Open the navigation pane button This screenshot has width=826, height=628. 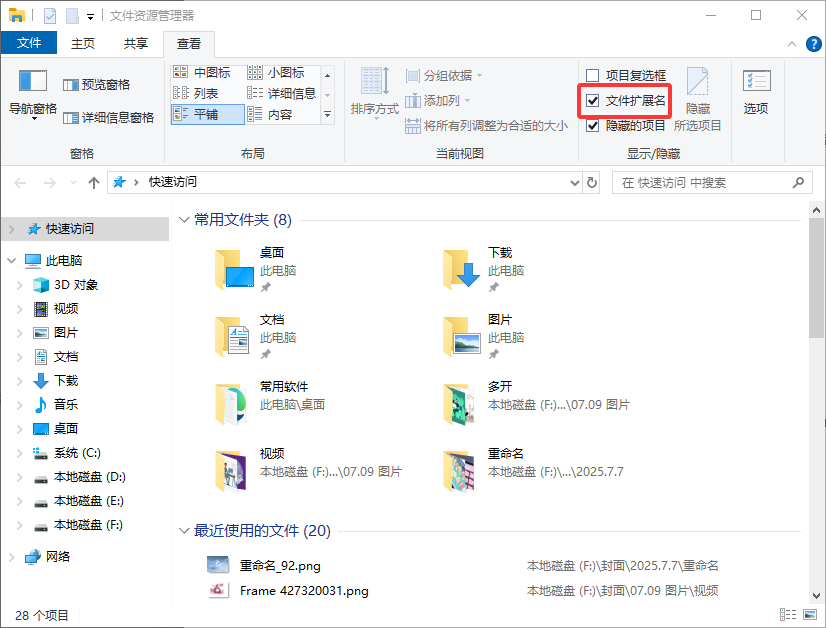coord(33,94)
